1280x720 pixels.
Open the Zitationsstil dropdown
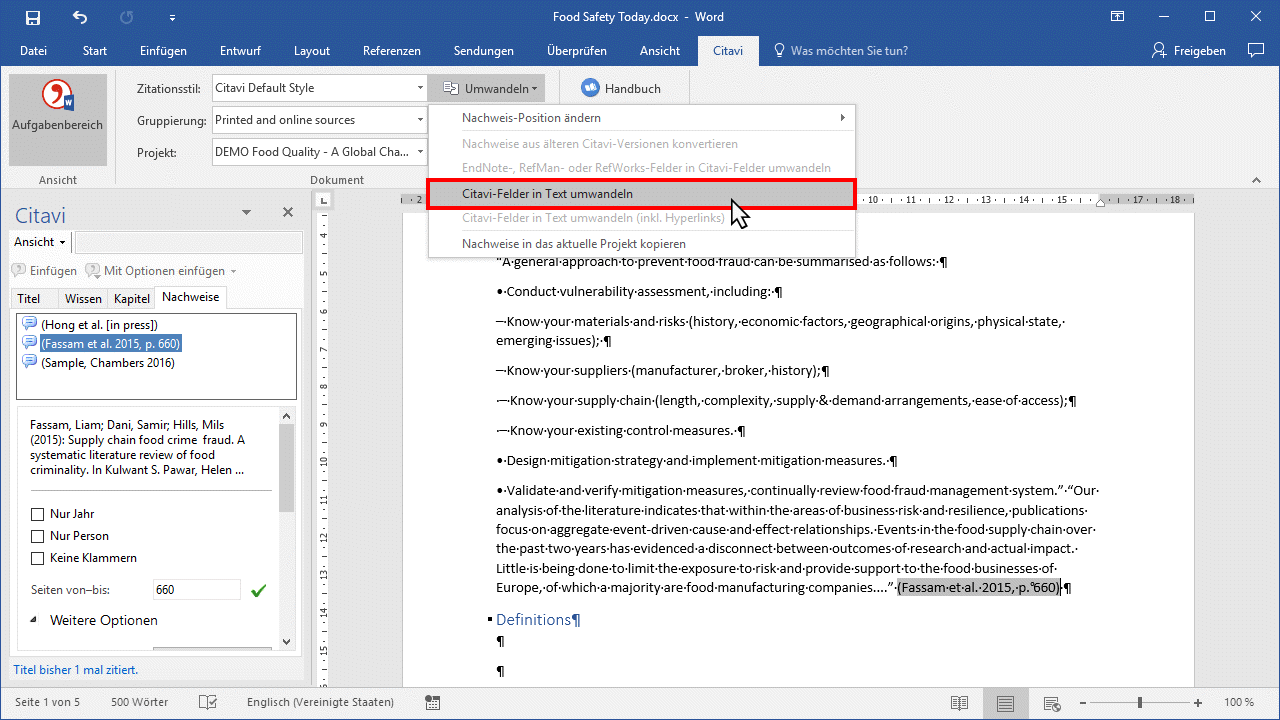tap(420, 88)
